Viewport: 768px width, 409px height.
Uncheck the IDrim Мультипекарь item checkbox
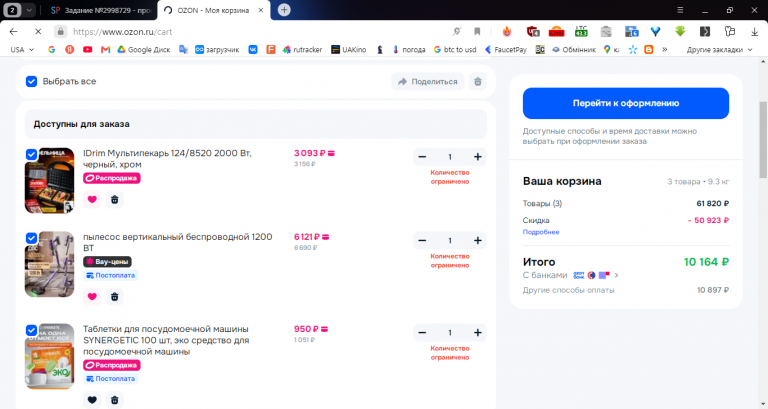coord(31,154)
